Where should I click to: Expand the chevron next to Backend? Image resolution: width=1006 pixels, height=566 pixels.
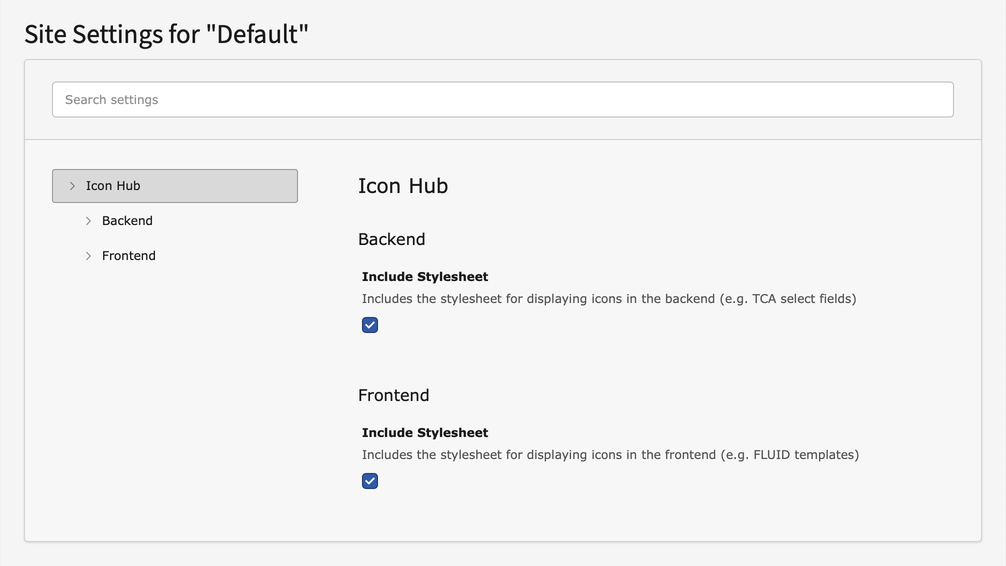pos(88,221)
